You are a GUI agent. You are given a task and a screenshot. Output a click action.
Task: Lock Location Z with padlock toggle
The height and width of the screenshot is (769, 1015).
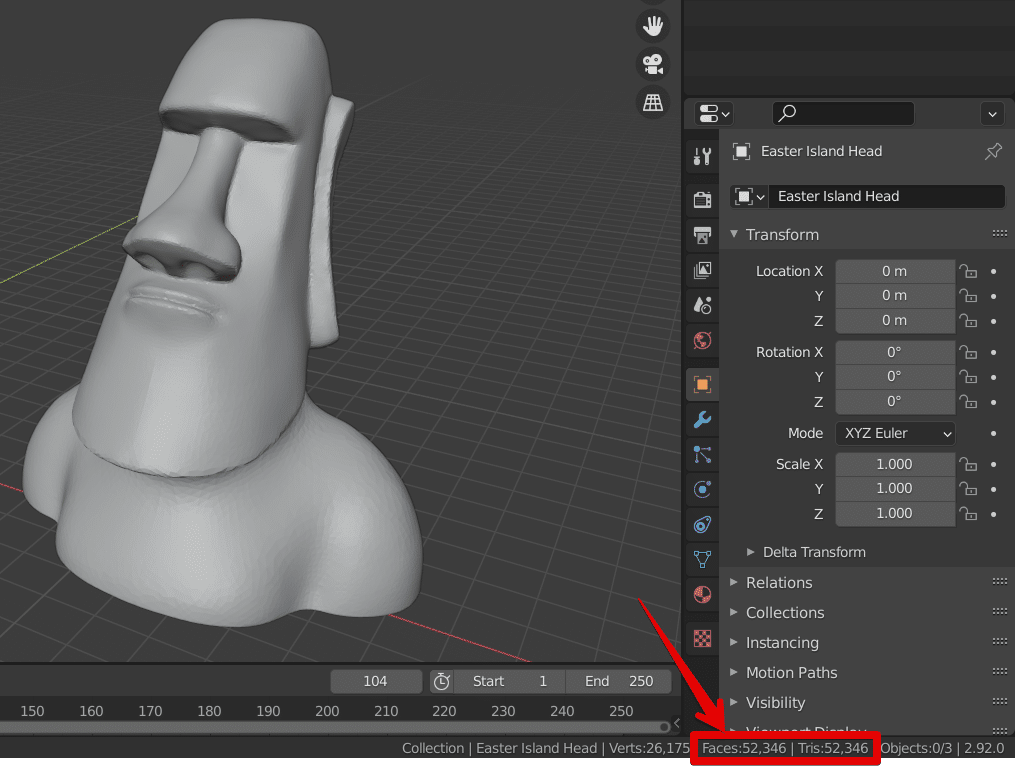point(968,320)
